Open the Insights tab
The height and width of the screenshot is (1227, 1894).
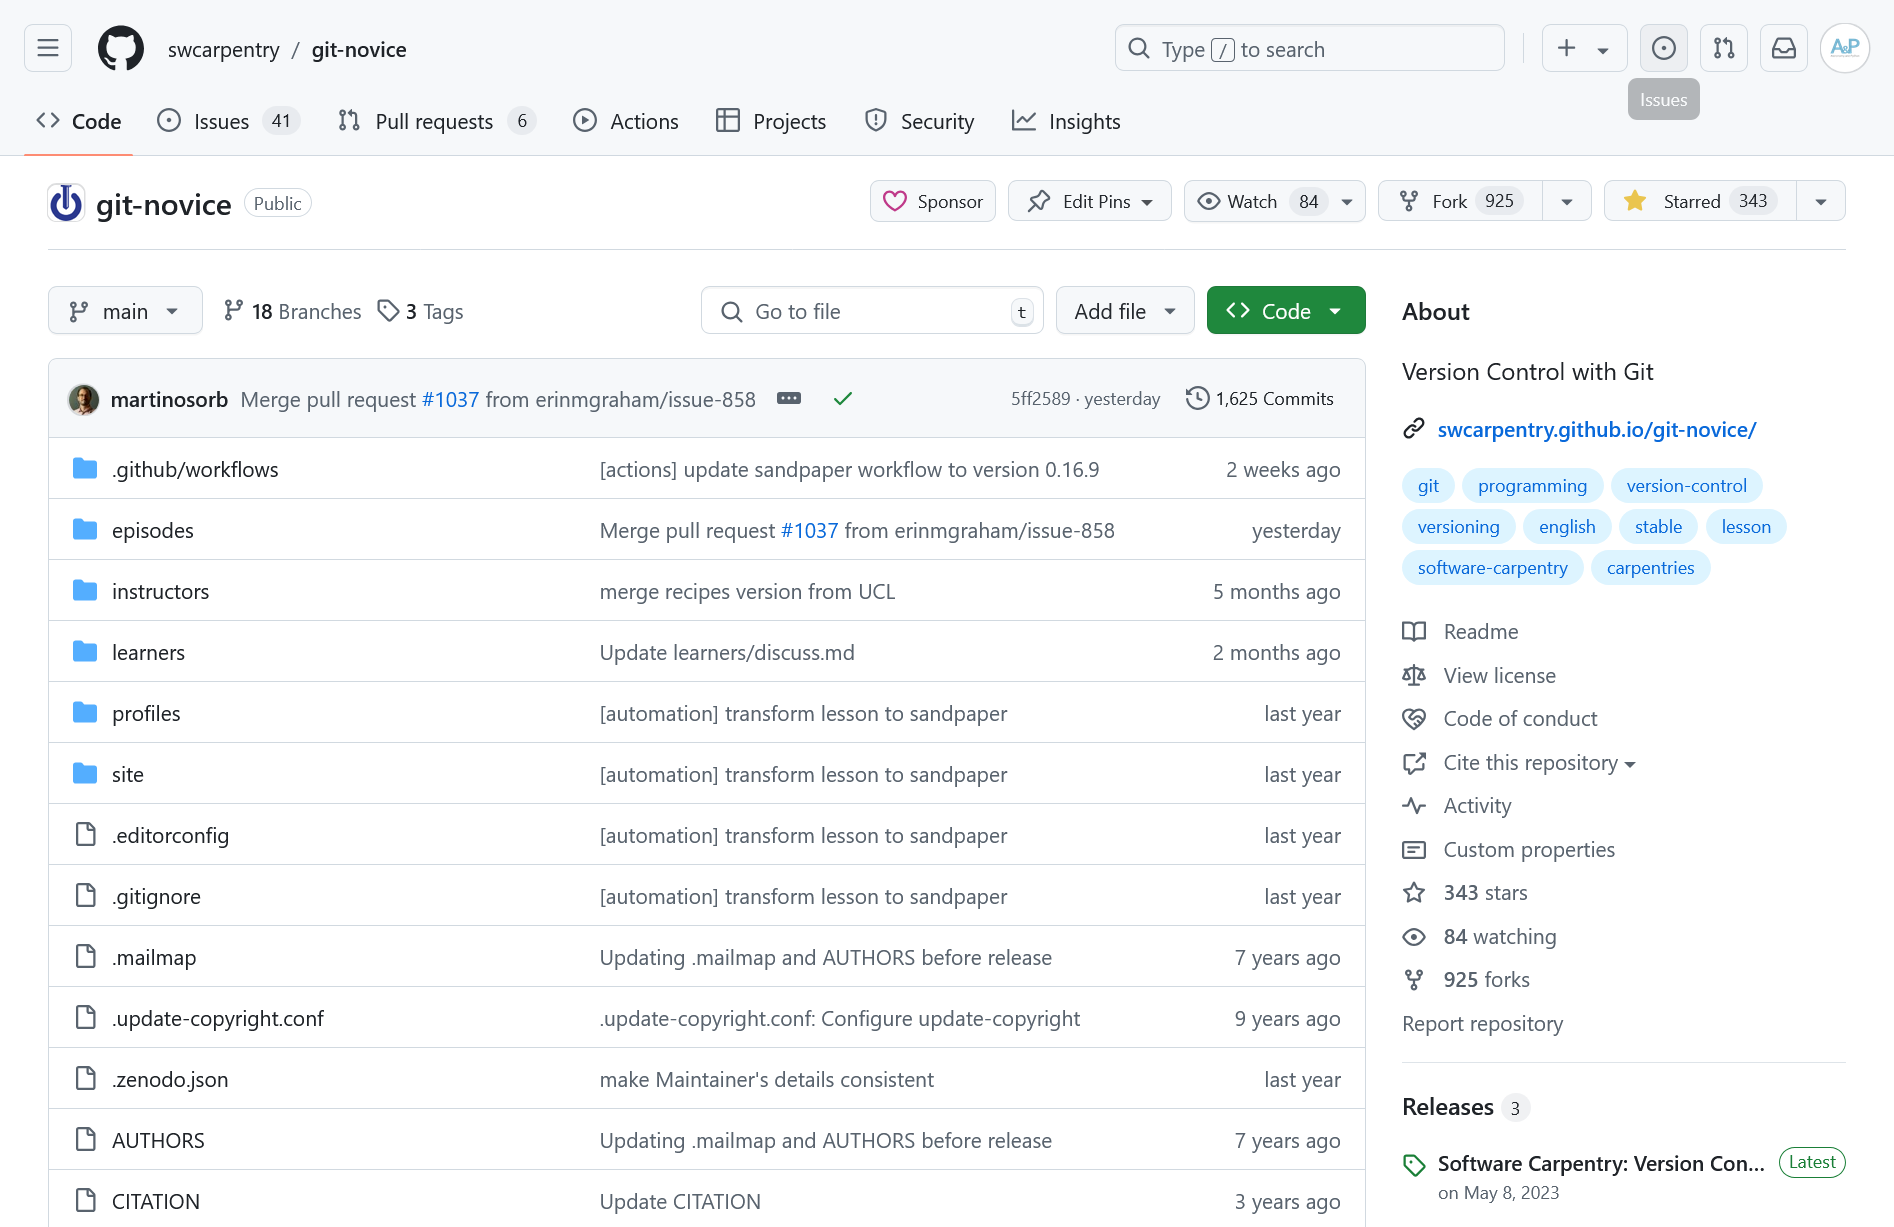coord(1066,121)
